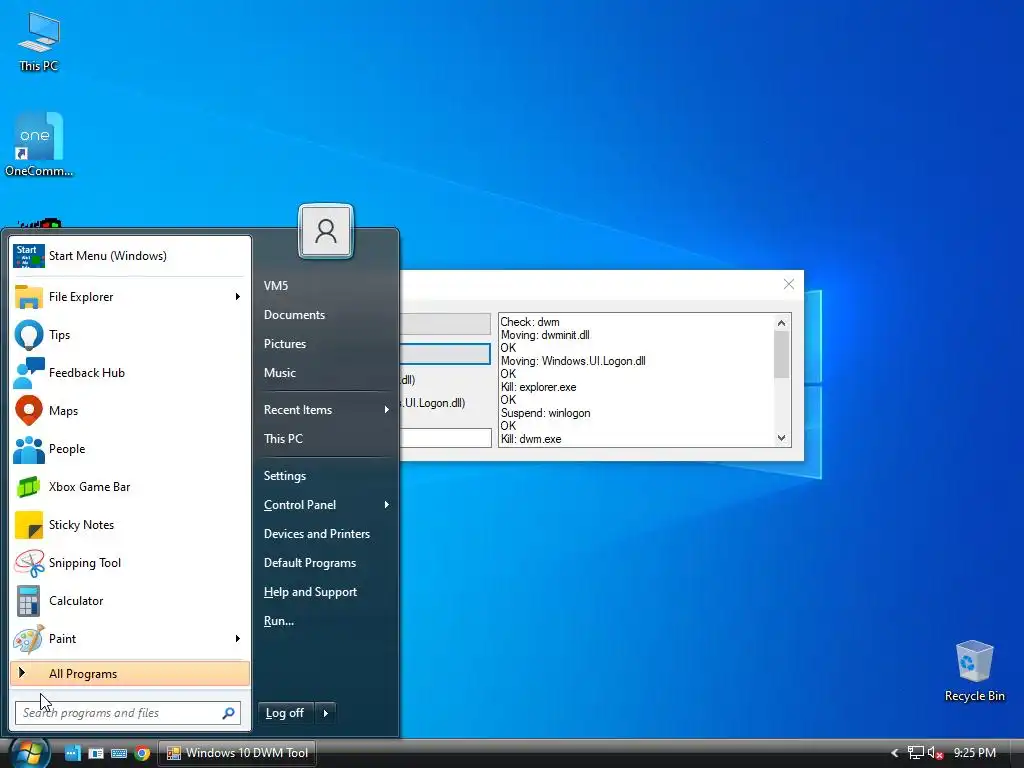Open Chrome from taskbar

click(x=142, y=753)
